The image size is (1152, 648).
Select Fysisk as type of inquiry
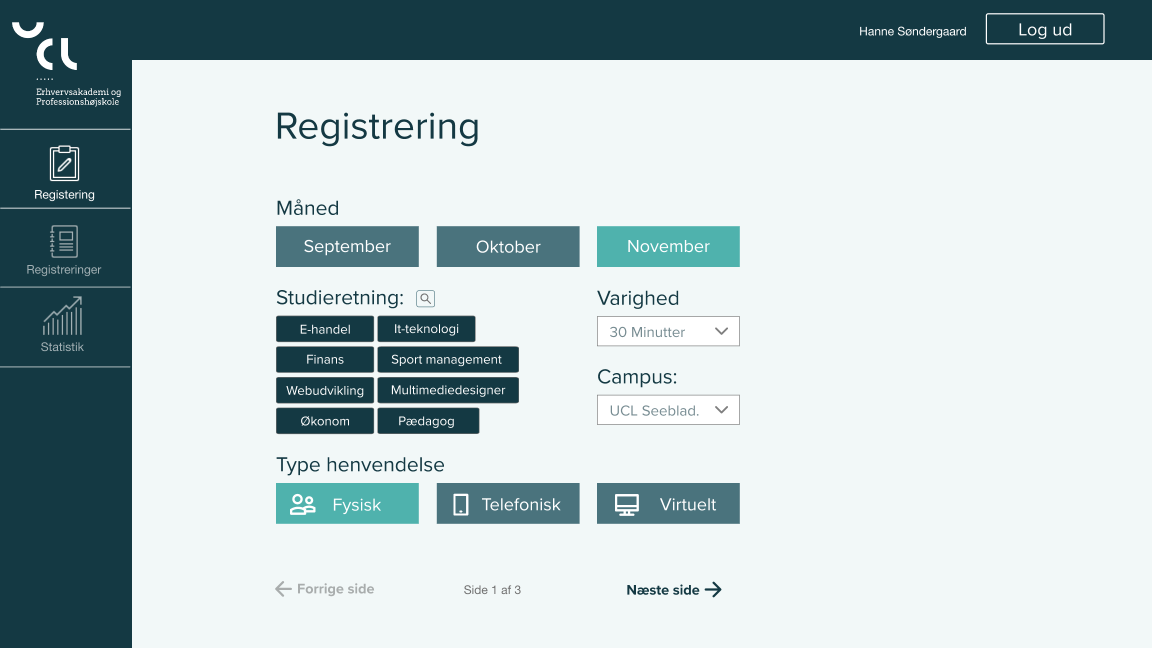tap(348, 503)
